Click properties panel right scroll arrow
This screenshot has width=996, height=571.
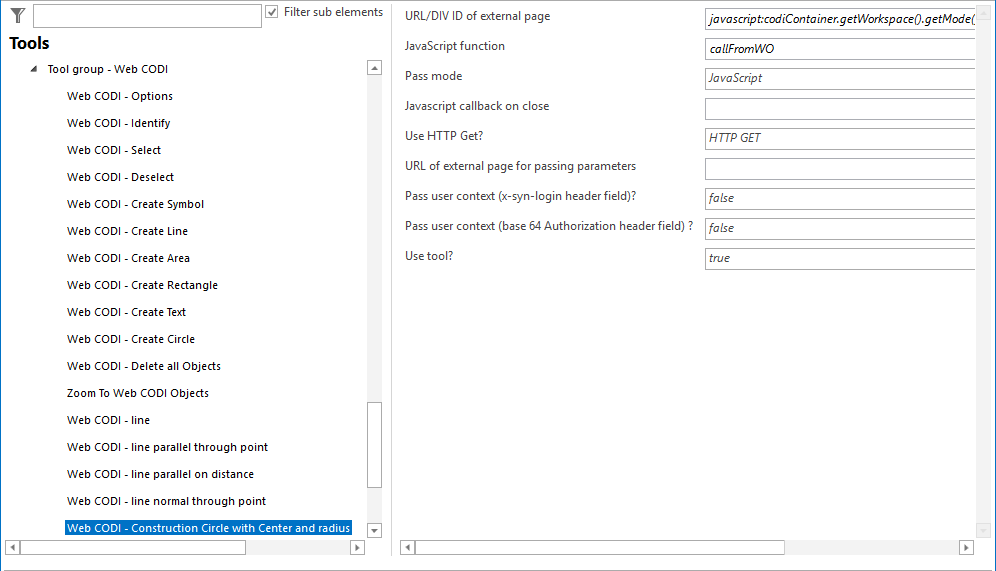(965, 548)
